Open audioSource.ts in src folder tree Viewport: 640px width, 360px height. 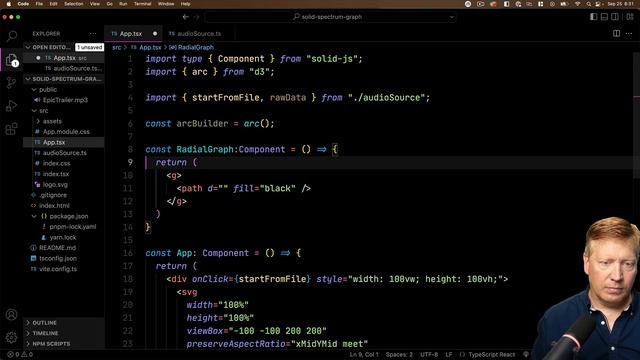64,153
